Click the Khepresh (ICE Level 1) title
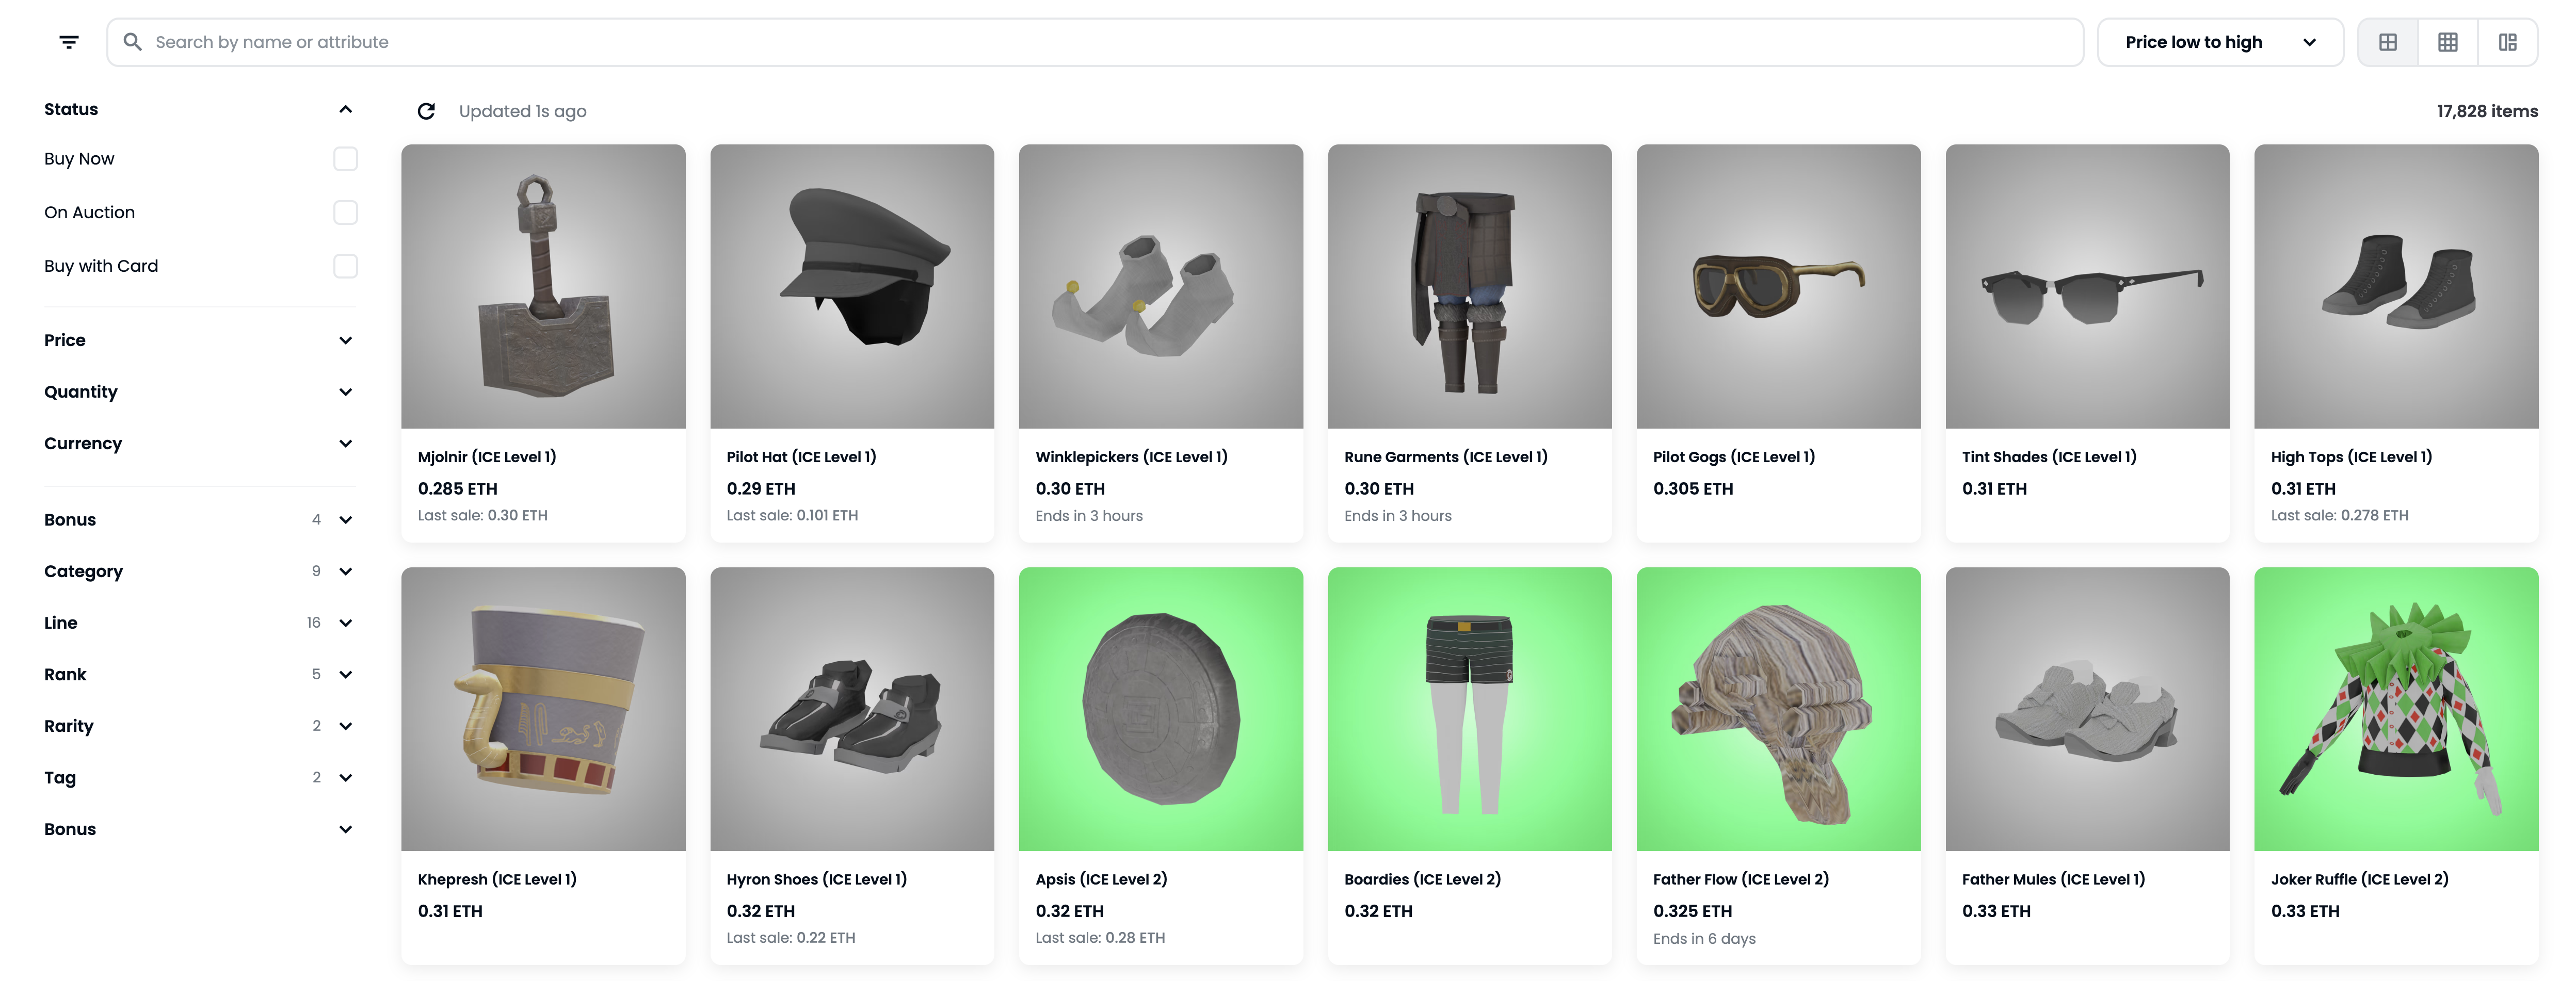Image resolution: width=2576 pixels, height=981 pixels. tap(497, 880)
